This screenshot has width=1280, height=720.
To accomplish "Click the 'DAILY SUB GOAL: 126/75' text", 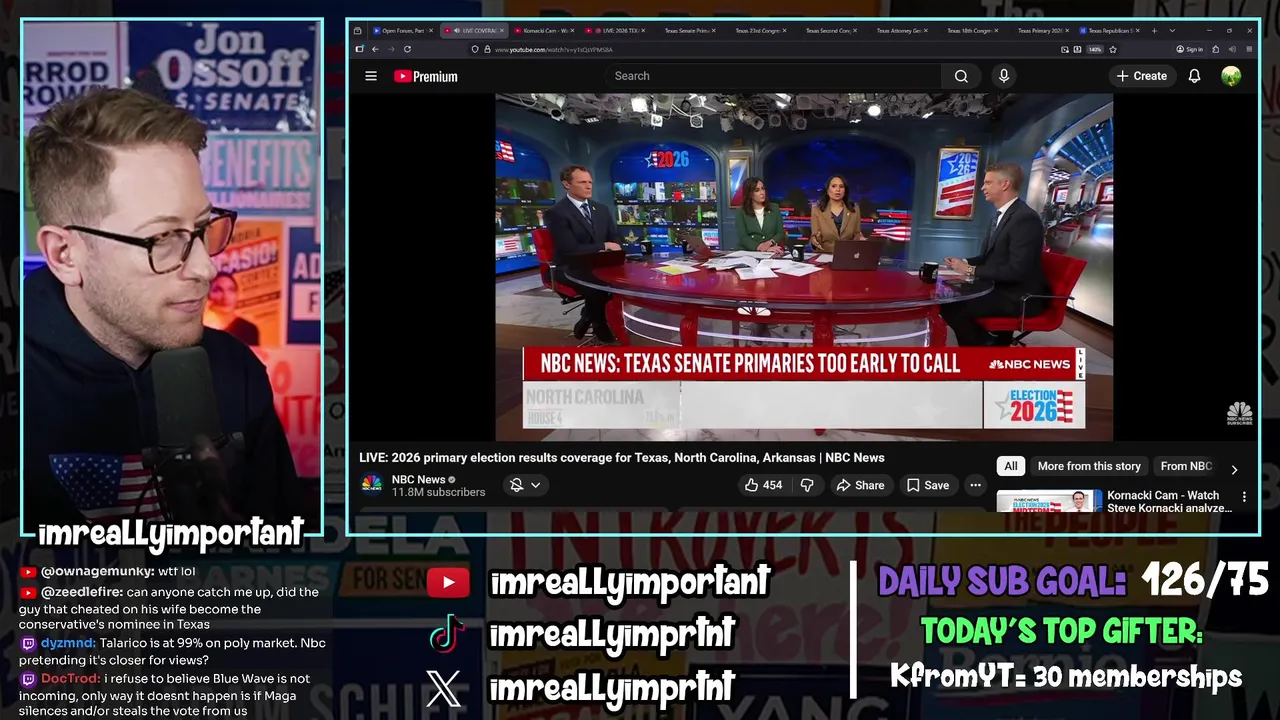I will pyautogui.click(x=1073, y=580).
